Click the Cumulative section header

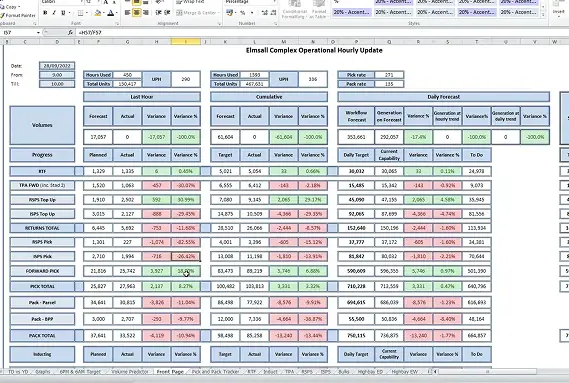(269, 97)
